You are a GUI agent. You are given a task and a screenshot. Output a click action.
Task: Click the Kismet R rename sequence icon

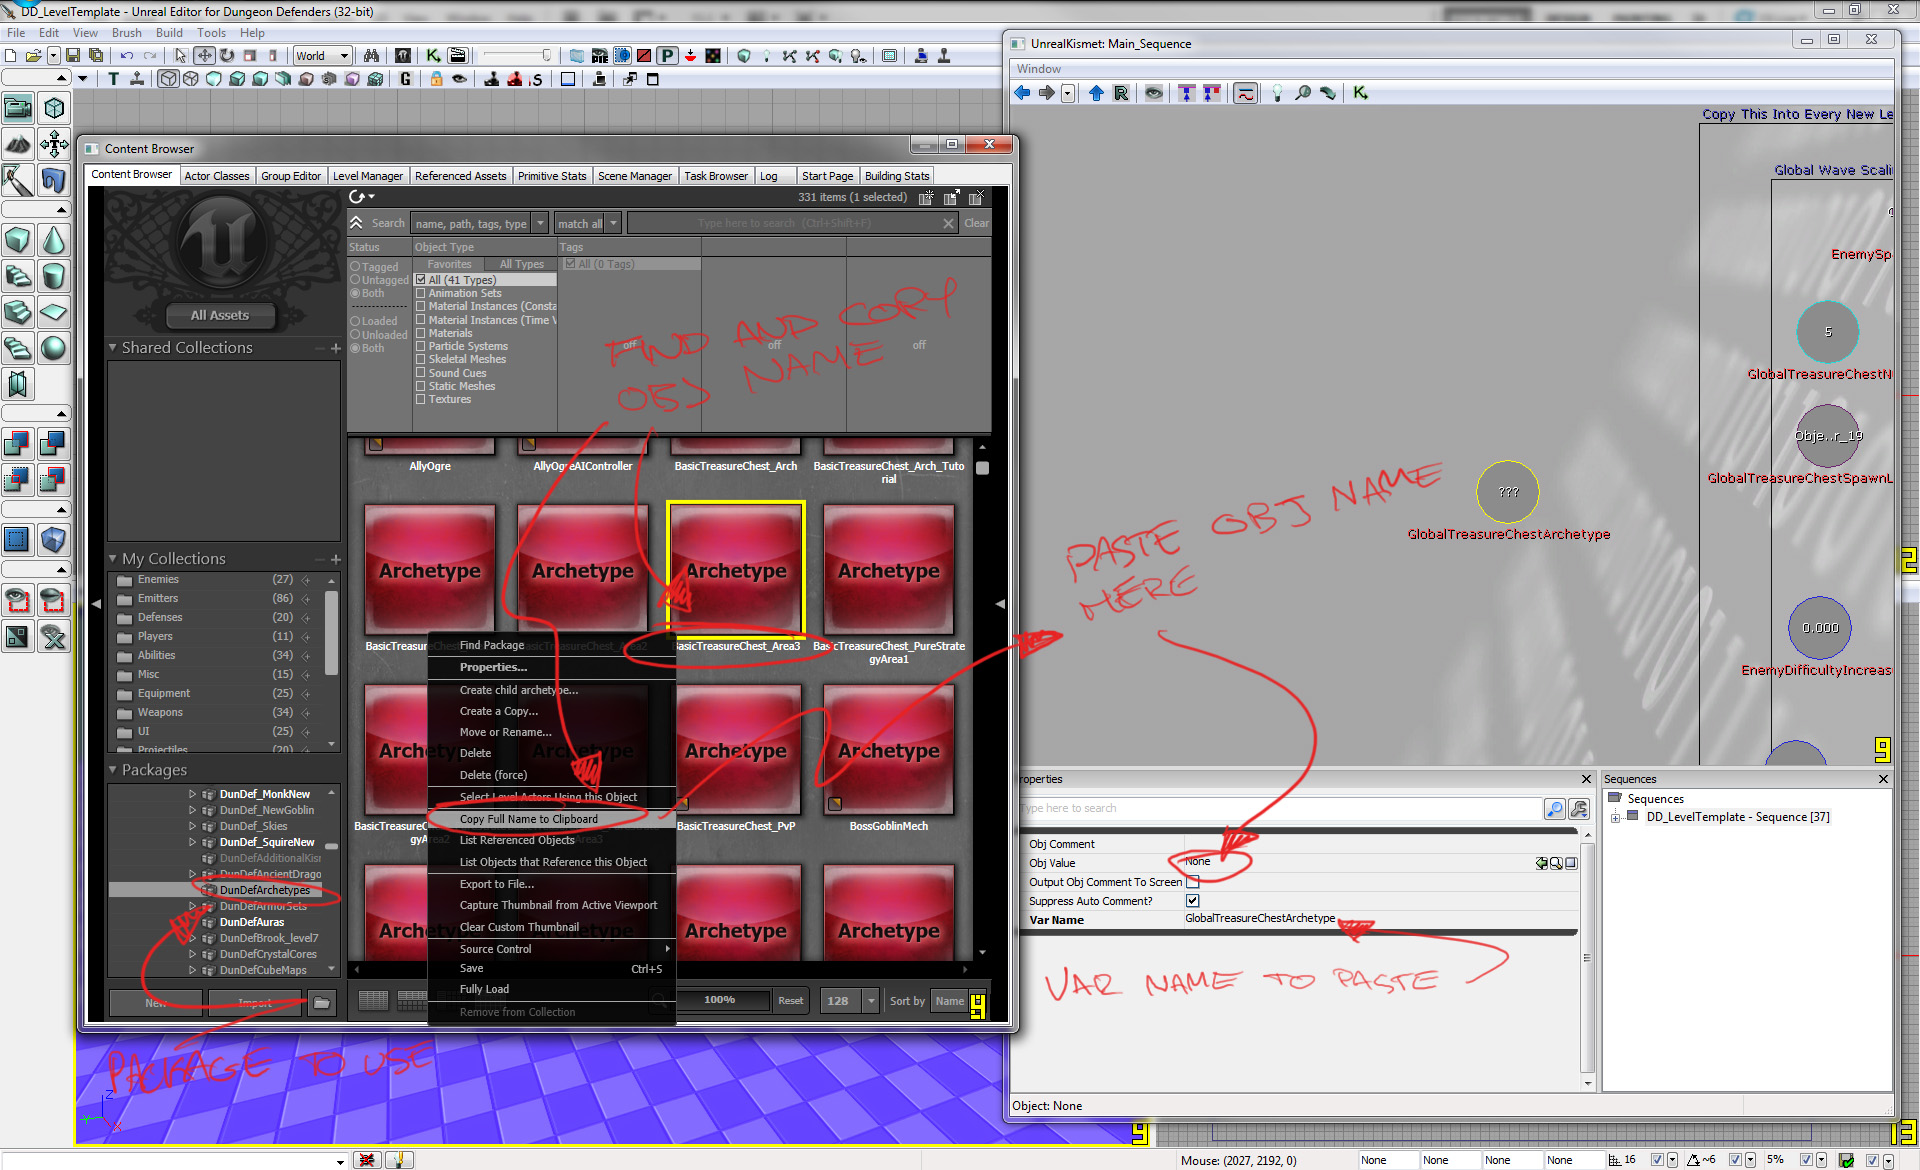coord(1121,93)
